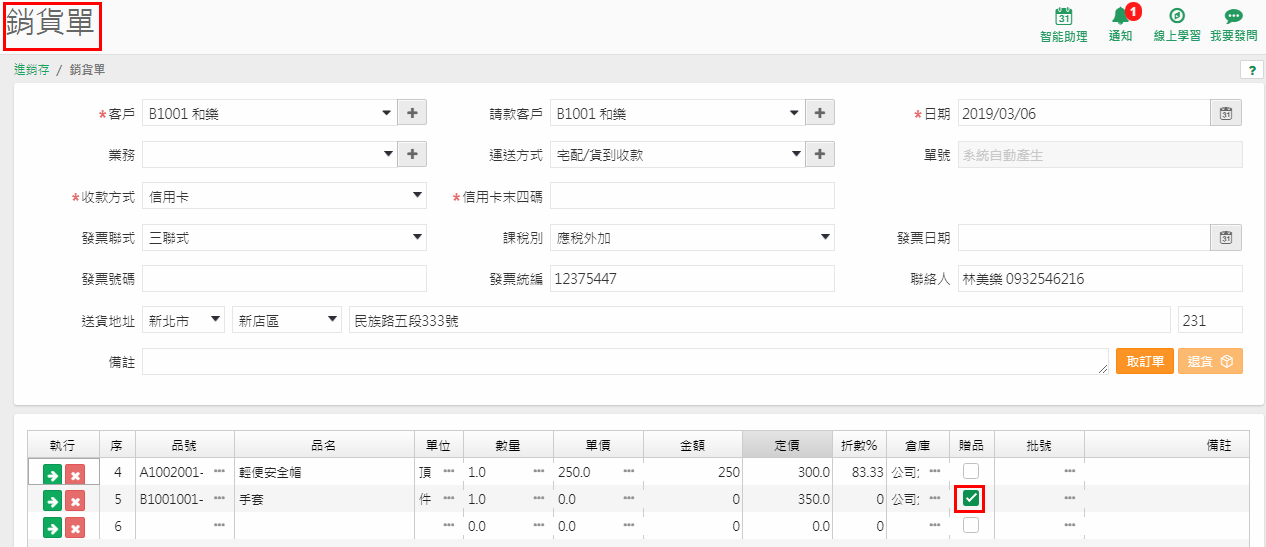This screenshot has height=547, width=1266.
Task: Open 單位 lookup dots for 輕便安全帽 row
Action: point(449,471)
